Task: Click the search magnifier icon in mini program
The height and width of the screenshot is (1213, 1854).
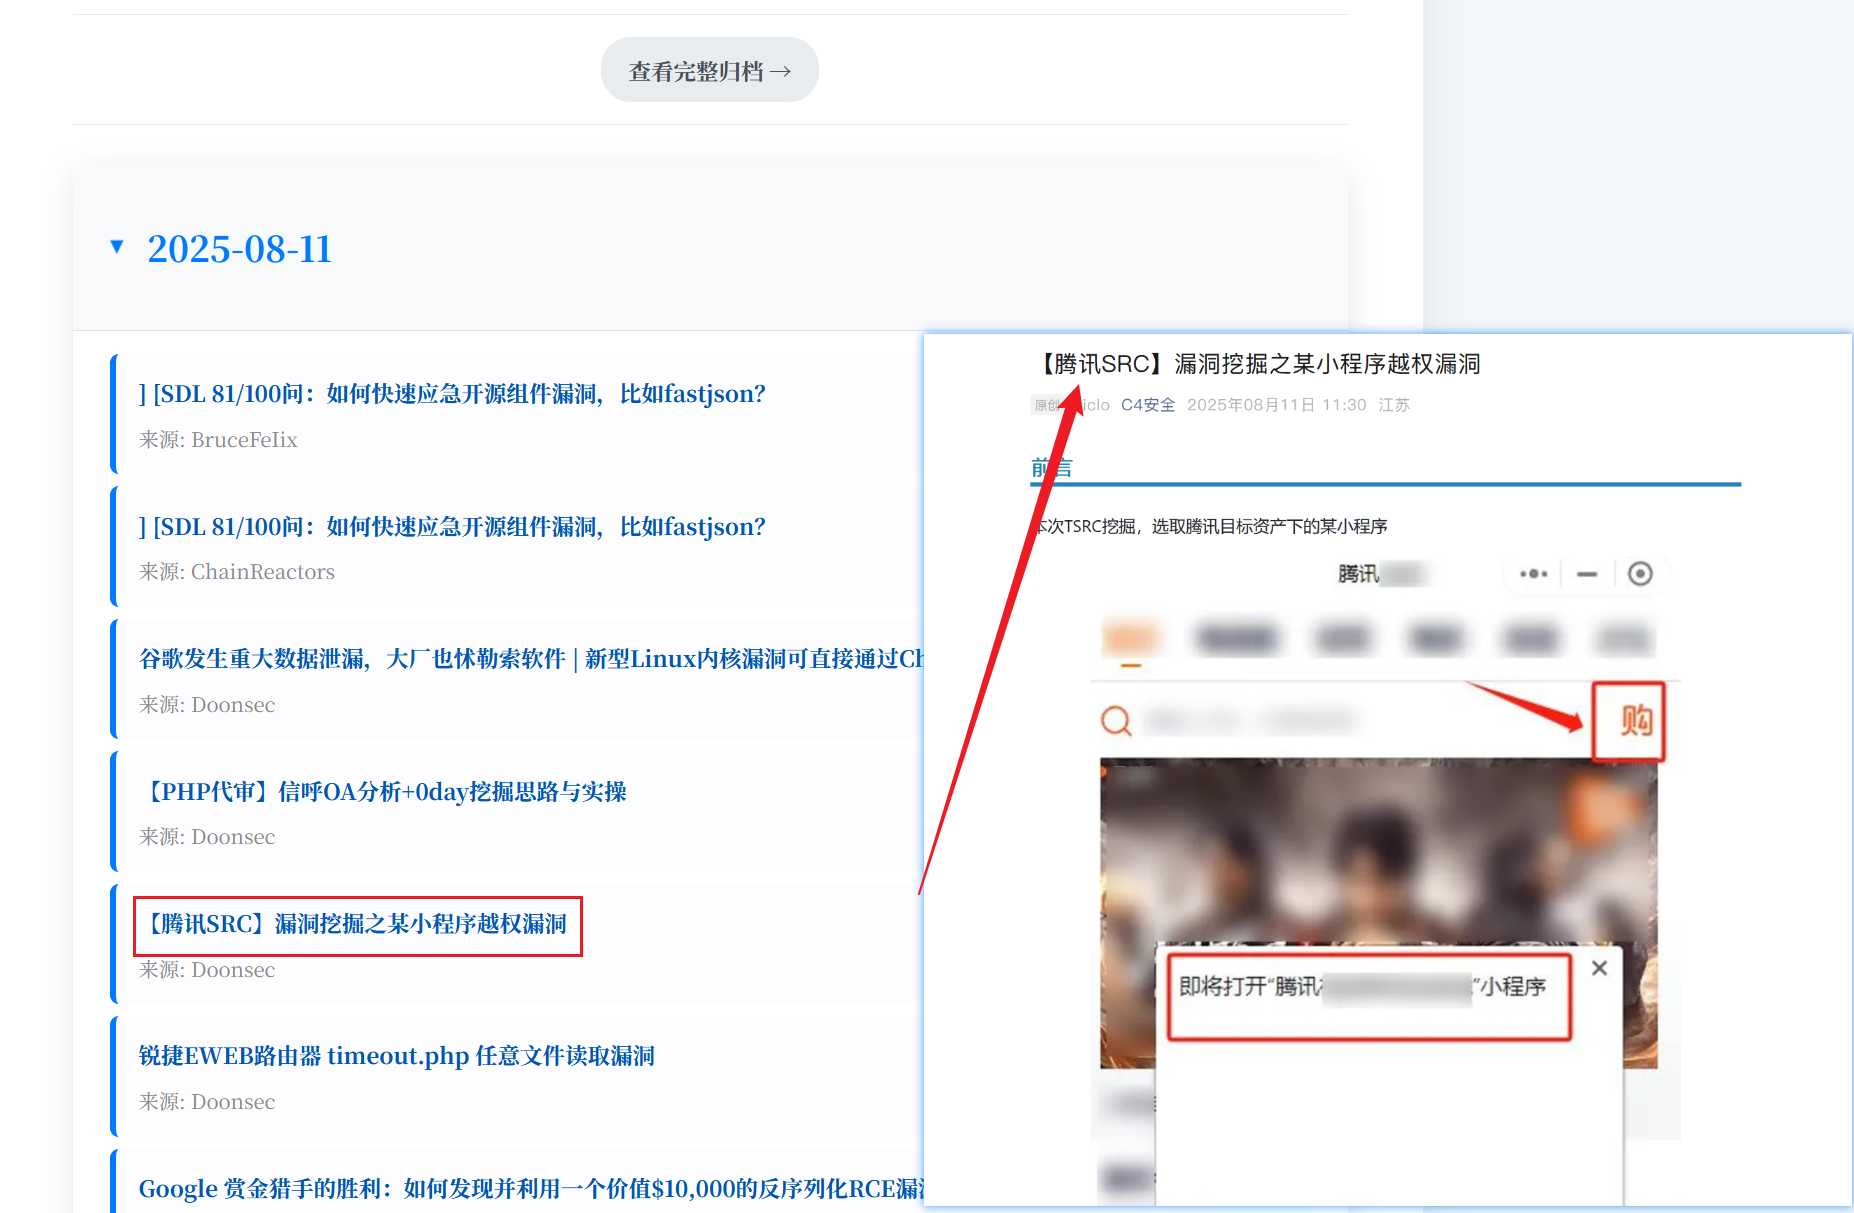Action: coord(1116,720)
